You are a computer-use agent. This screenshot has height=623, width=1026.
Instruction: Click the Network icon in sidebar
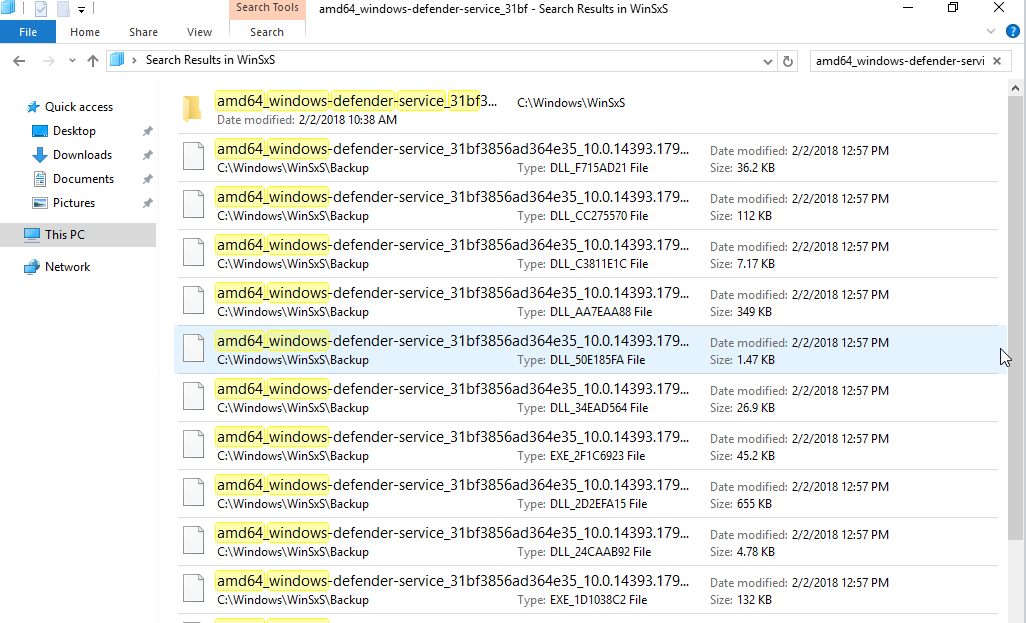[x=31, y=267]
